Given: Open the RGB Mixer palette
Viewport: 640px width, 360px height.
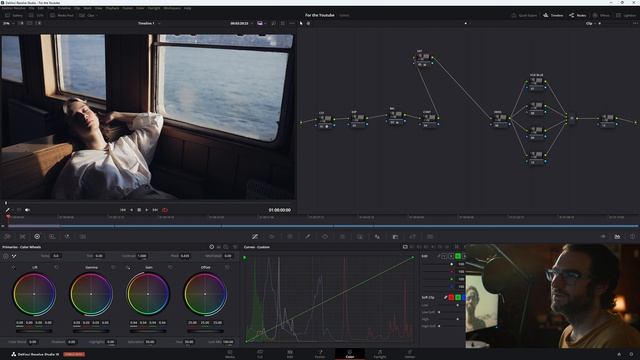Looking at the screenshot, I should (67, 236).
